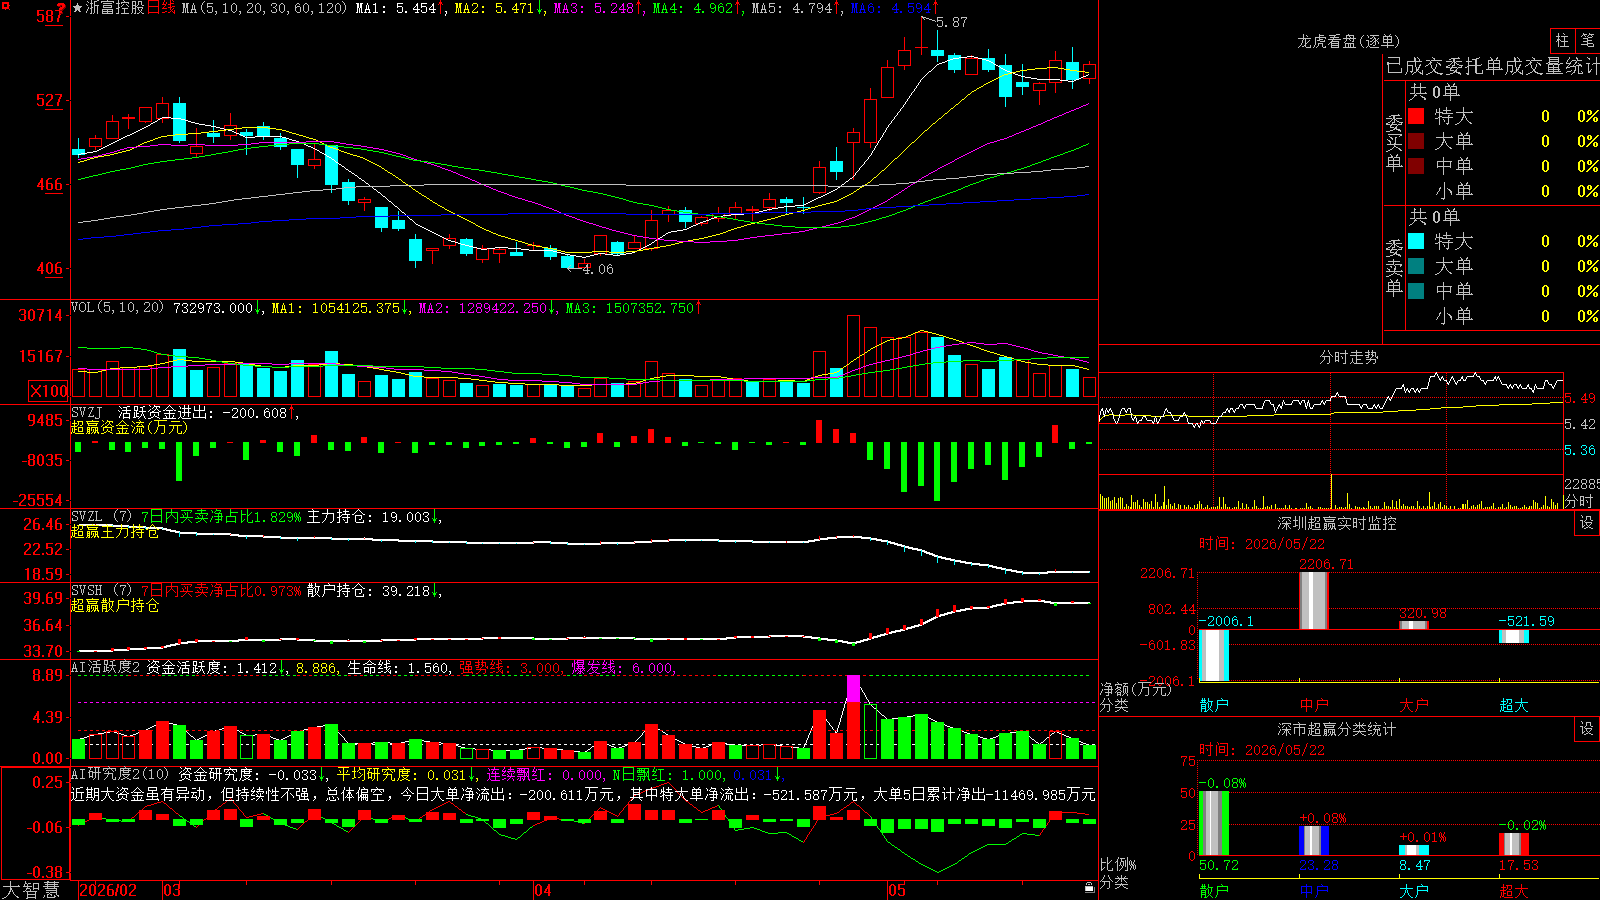Viewport: 1600px width, 900px height.
Task: Open MA(5,10,20,30,60,120) indicator parameters
Action: pyautogui.click(x=264, y=8)
